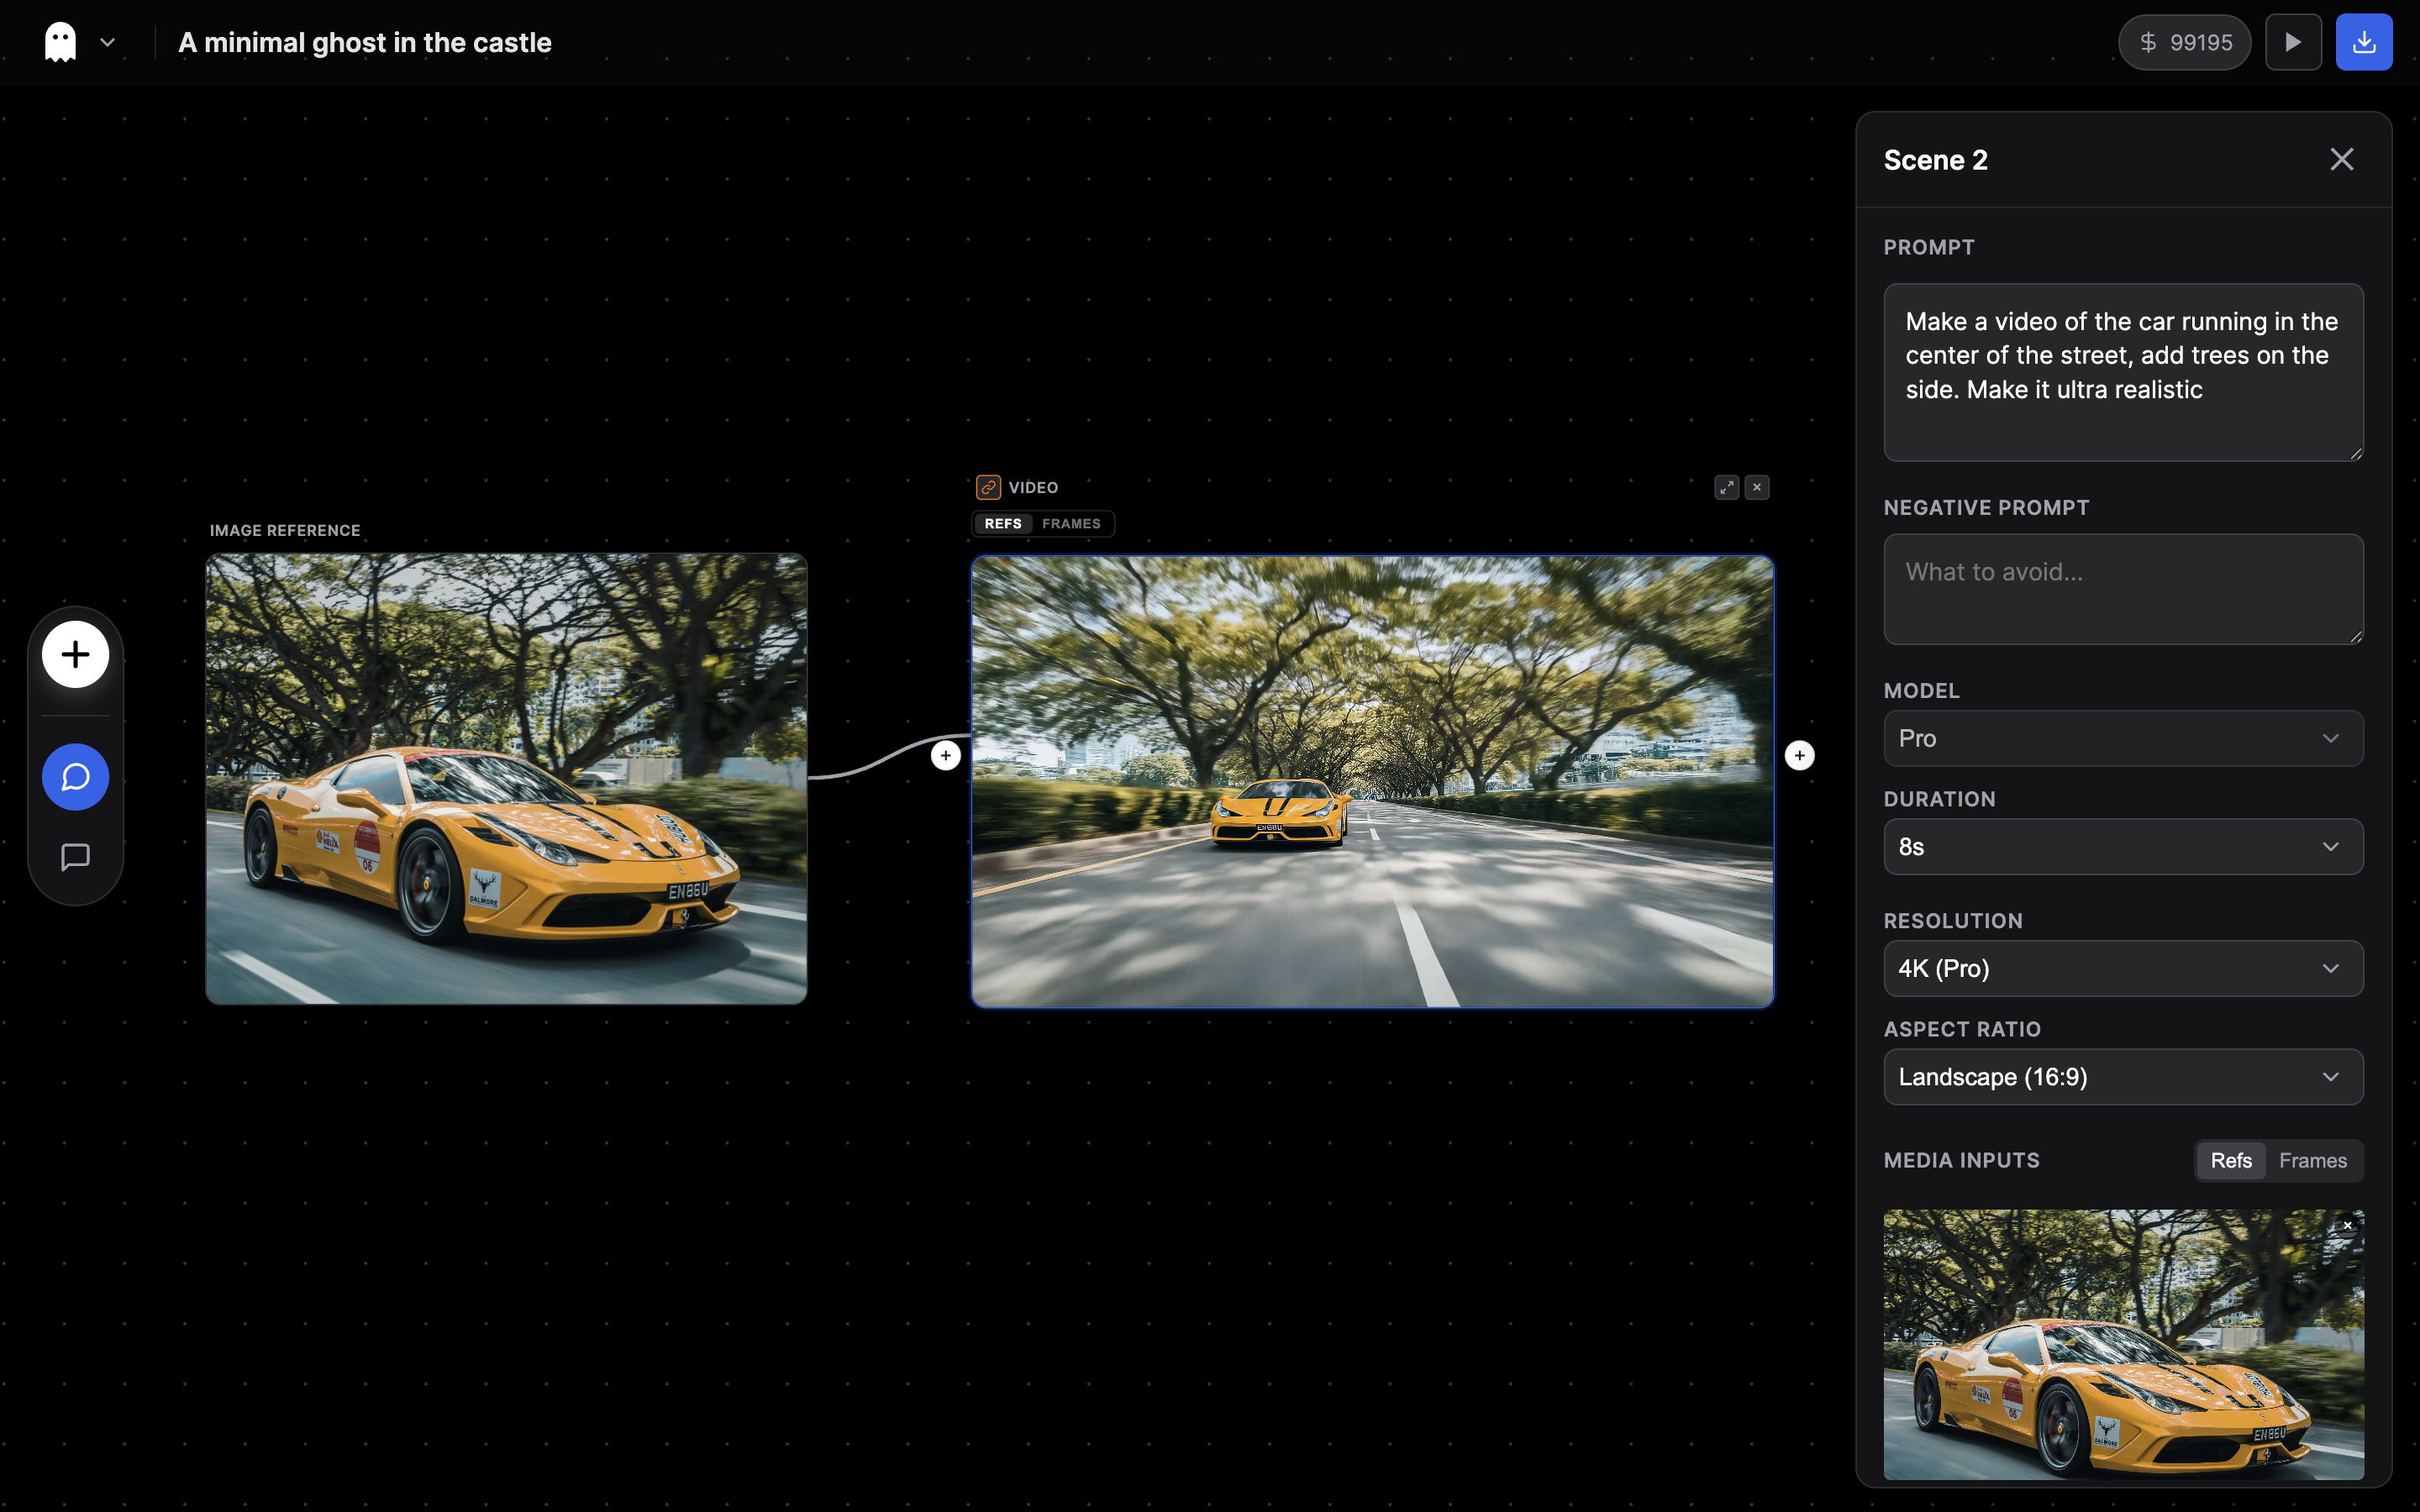This screenshot has height=1512, width=2420.
Task: Click inside the Negative Prompt field
Action: tap(2120, 589)
